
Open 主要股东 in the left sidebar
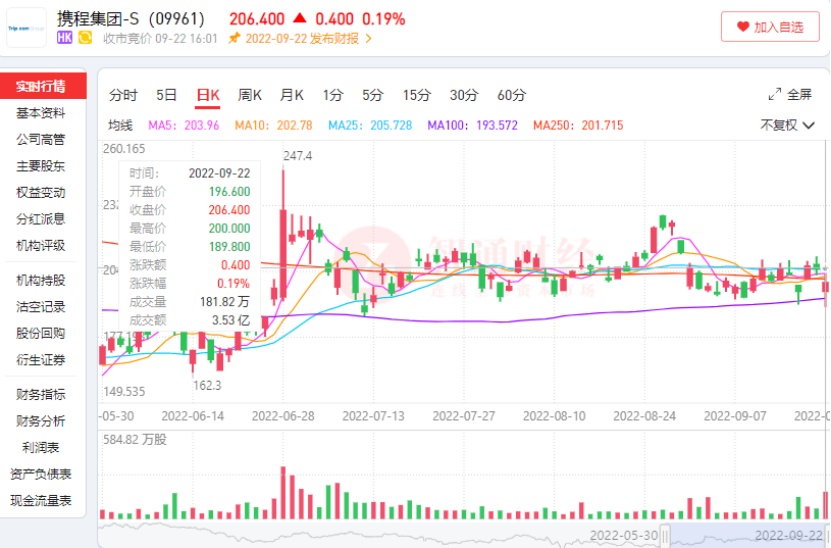[x=41, y=166]
